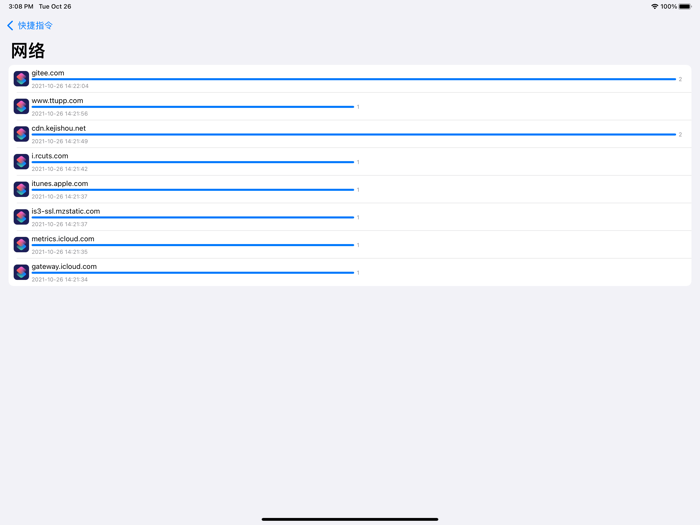
Task: Tap the Shortcuts icon beside www.ttupp.com
Action: pos(21,106)
